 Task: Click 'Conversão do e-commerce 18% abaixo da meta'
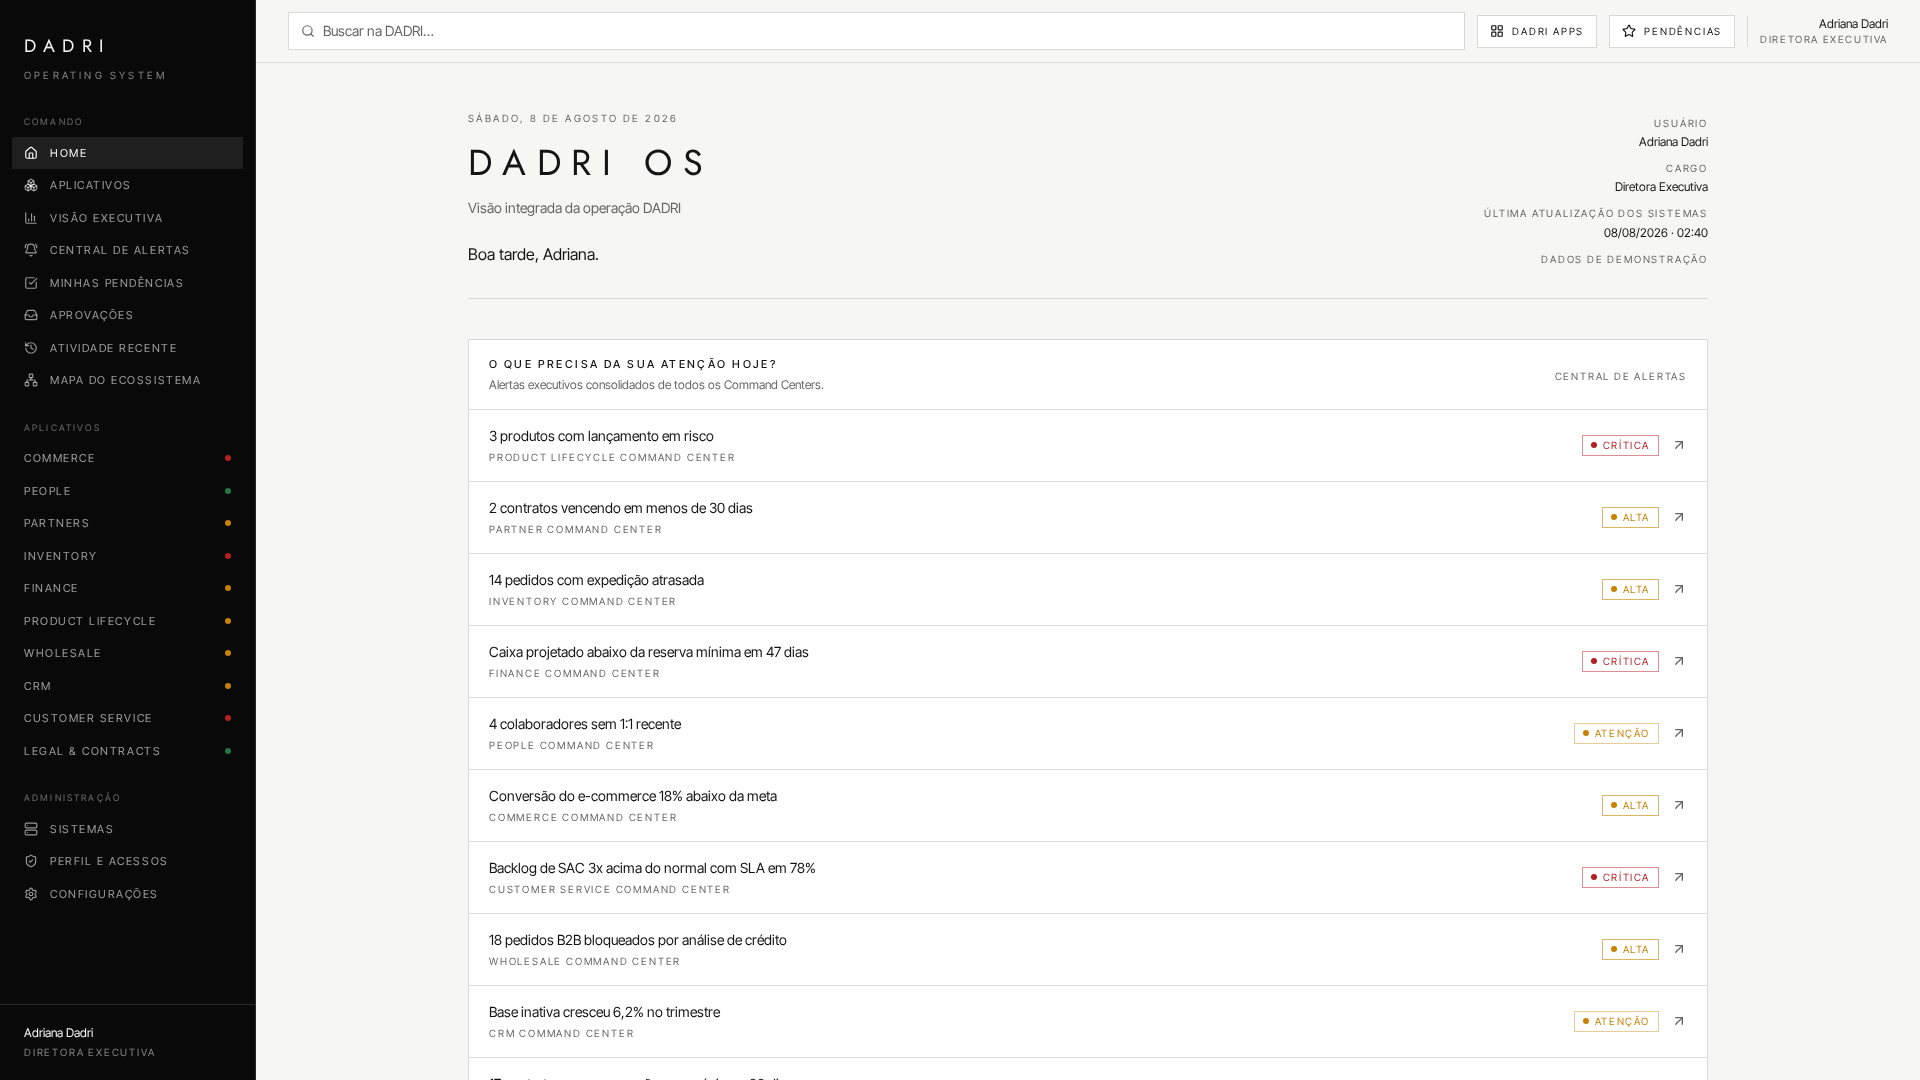click(632, 796)
